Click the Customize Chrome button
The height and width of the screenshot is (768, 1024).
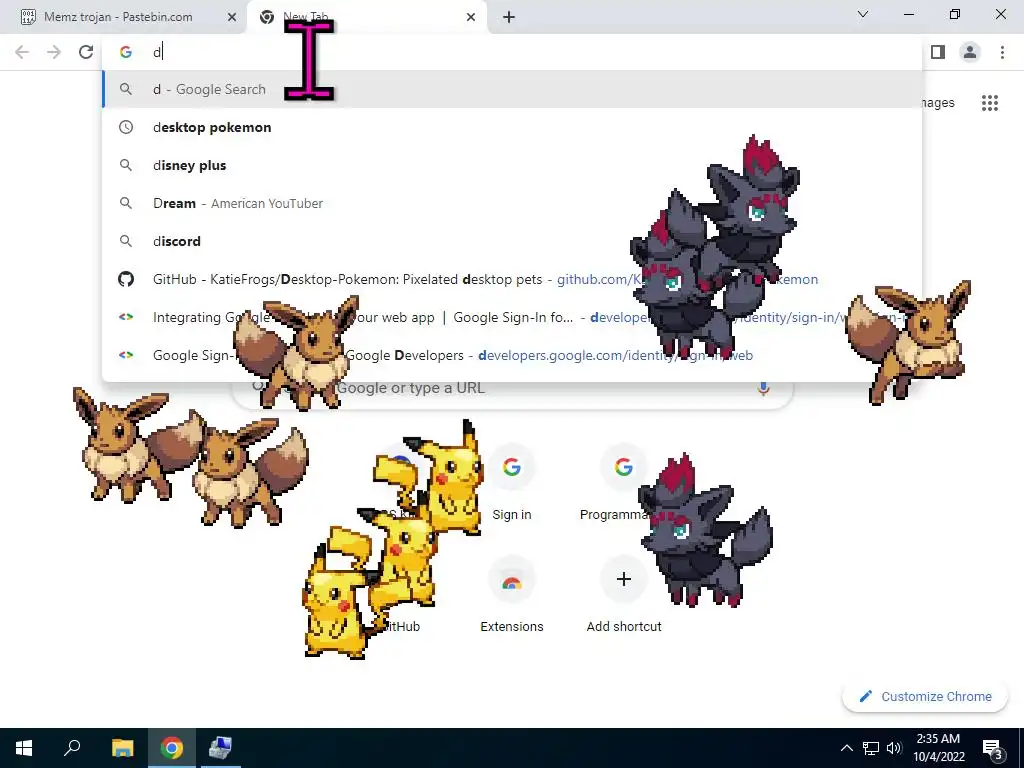[x=925, y=696]
